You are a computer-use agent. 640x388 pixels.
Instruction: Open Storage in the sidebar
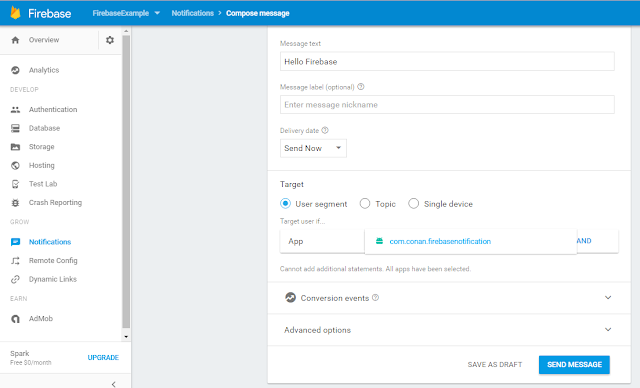pos(42,147)
